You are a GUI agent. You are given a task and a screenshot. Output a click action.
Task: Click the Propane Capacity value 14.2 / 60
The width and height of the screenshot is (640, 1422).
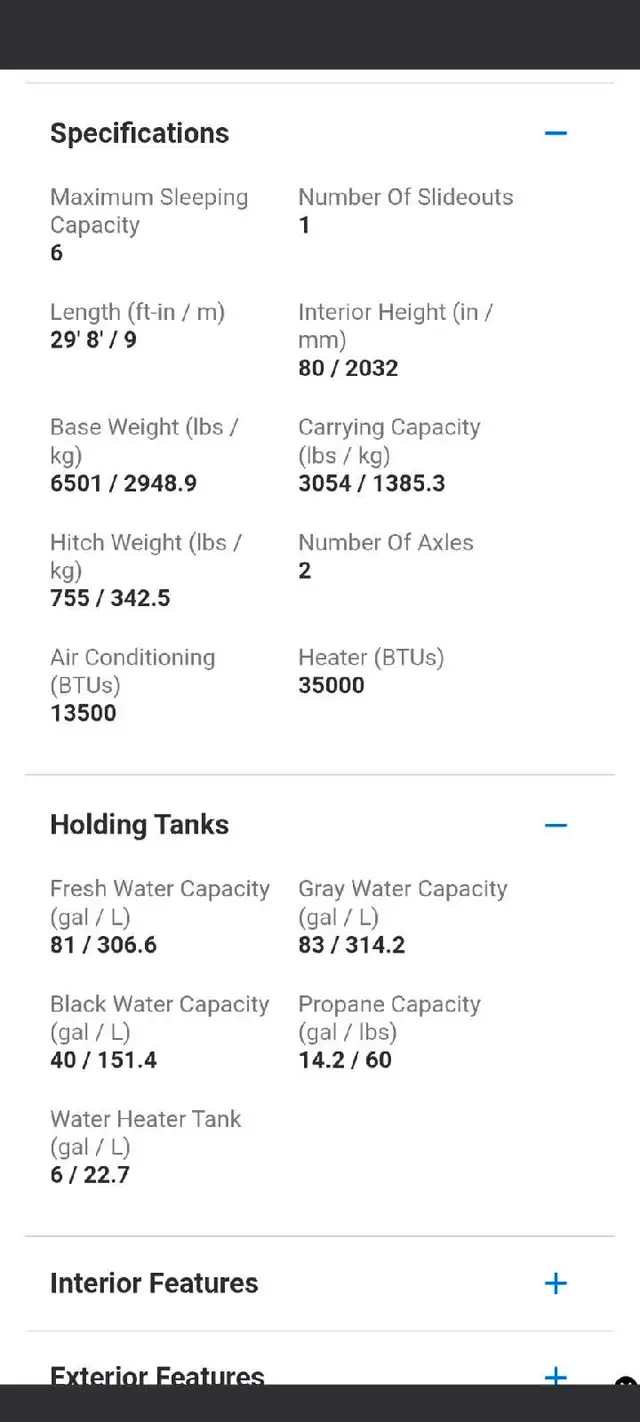pos(345,1060)
